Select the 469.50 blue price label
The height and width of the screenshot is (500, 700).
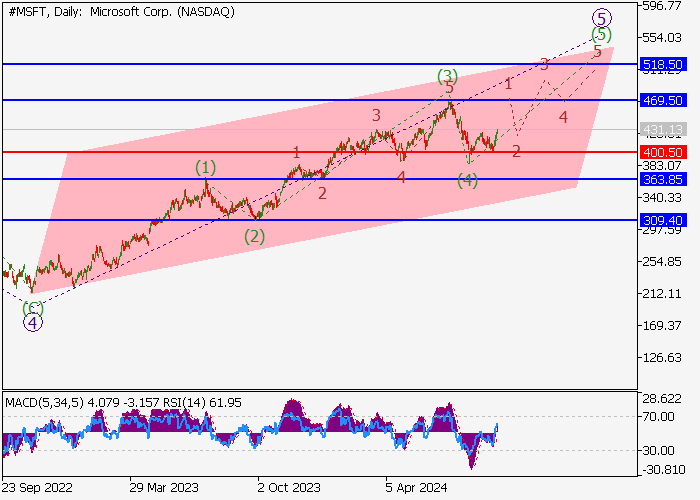663,100
